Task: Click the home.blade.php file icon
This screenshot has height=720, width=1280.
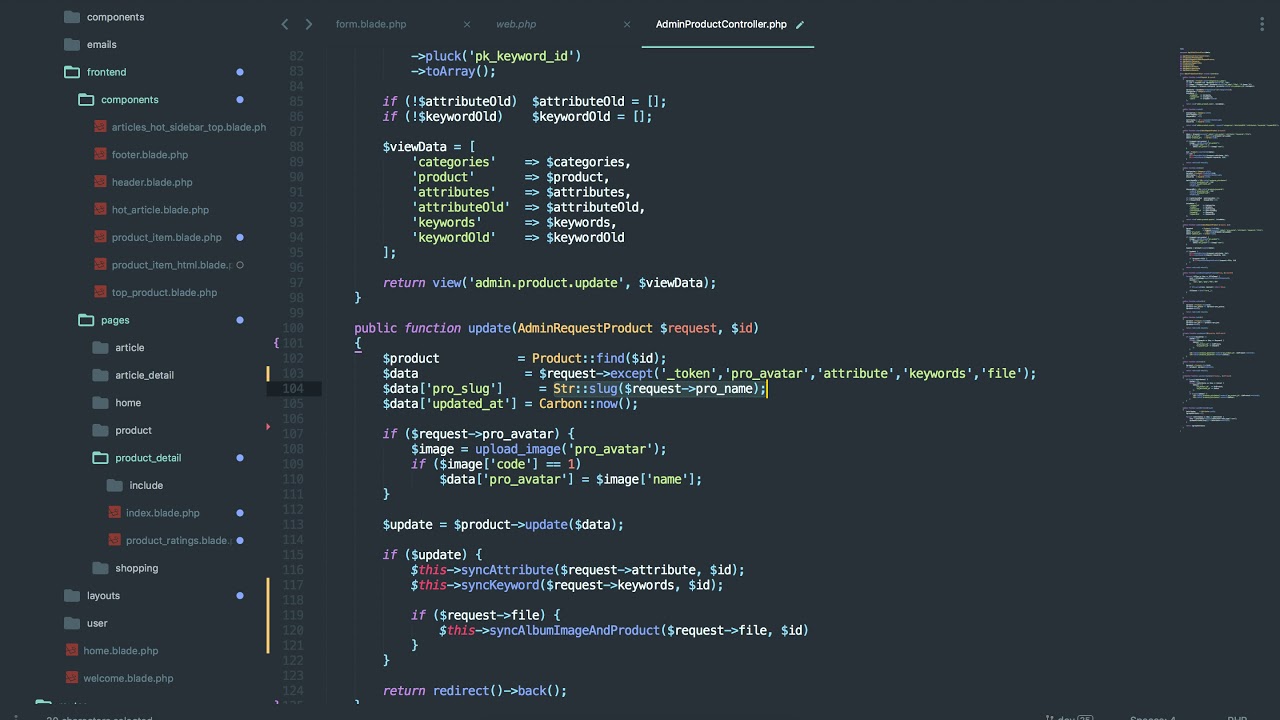Action: [x=72, y=650]
